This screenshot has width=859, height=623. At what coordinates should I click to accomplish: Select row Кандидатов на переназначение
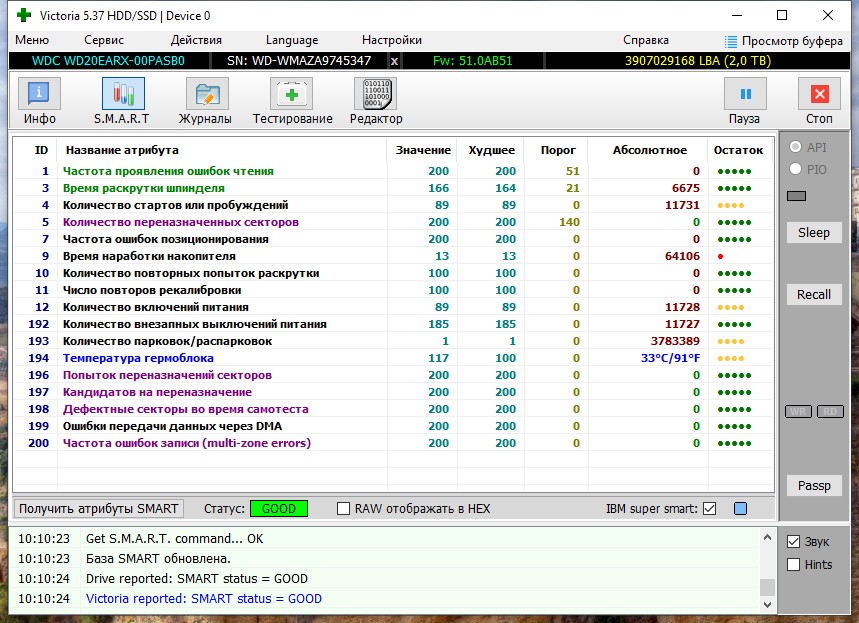[x=393, y=392]
